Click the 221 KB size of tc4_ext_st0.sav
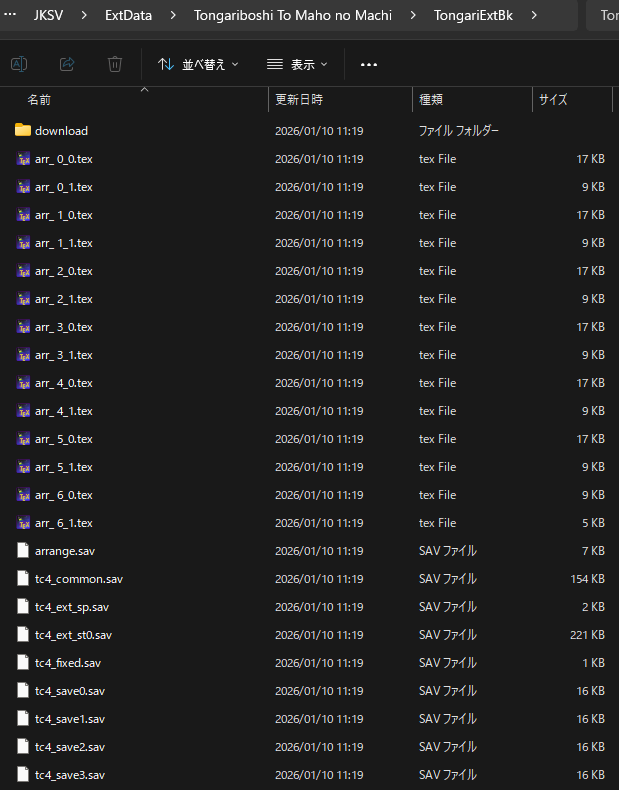This screenshot has width=619, height=790. (x=587, y=635)
